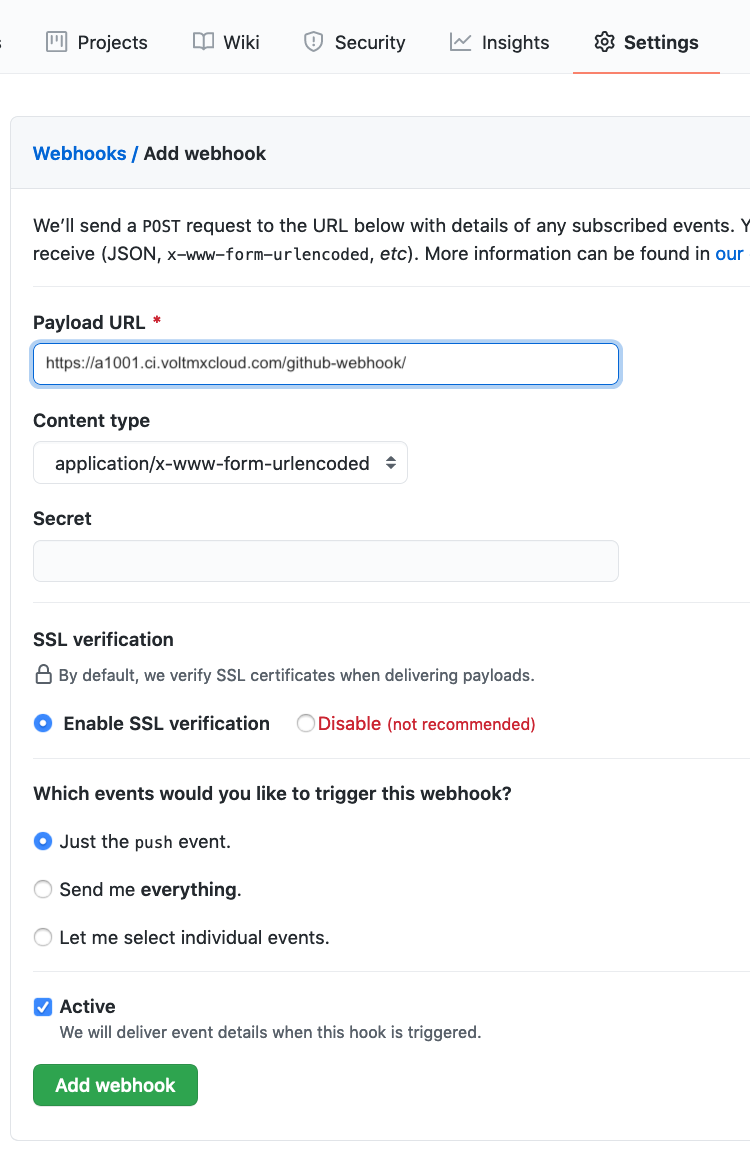Click the Projects board icon
The height and width of the screenshot is (1154, 750).
pyautogui.click(x=56, y=42)
